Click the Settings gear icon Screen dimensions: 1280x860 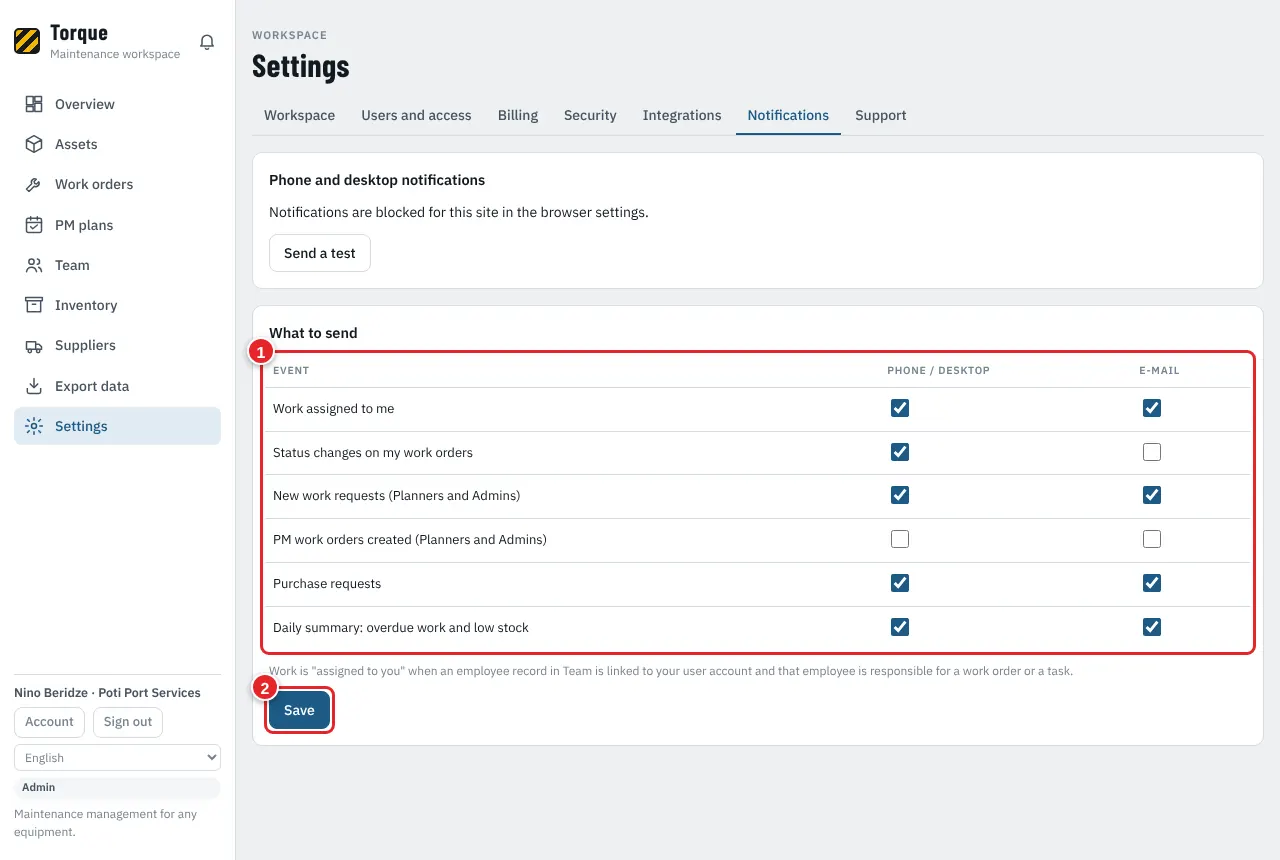pos(34,426)
